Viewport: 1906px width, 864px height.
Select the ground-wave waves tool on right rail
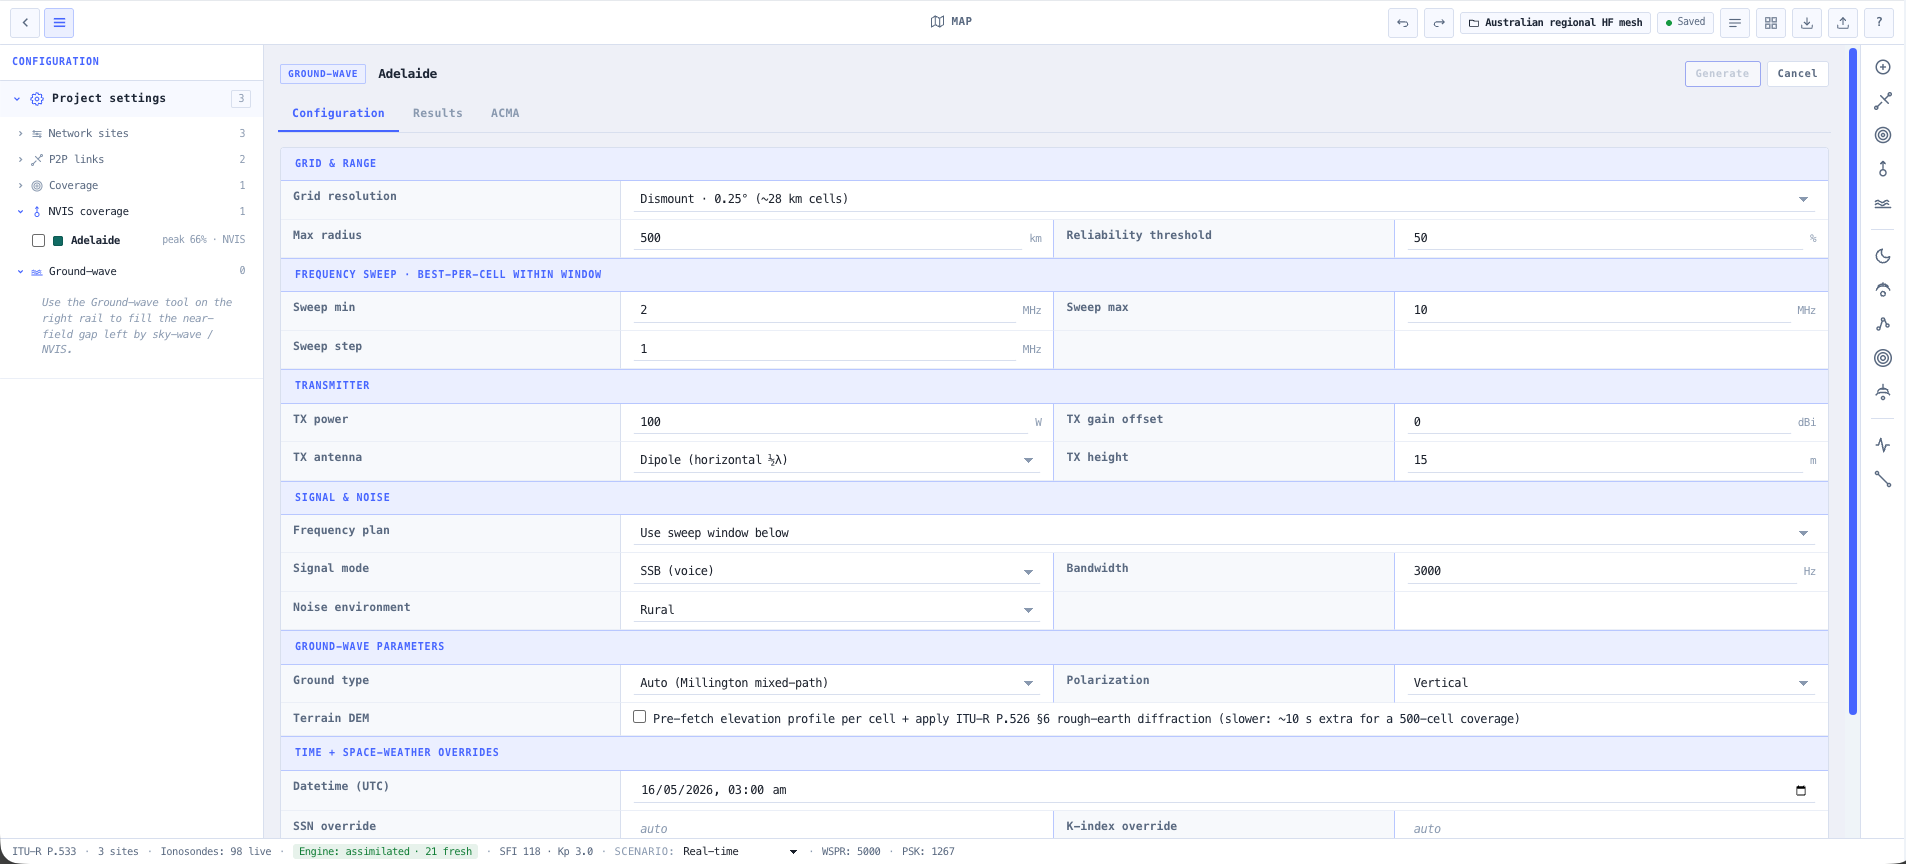pyautogui.click(x=1883, y=203)
